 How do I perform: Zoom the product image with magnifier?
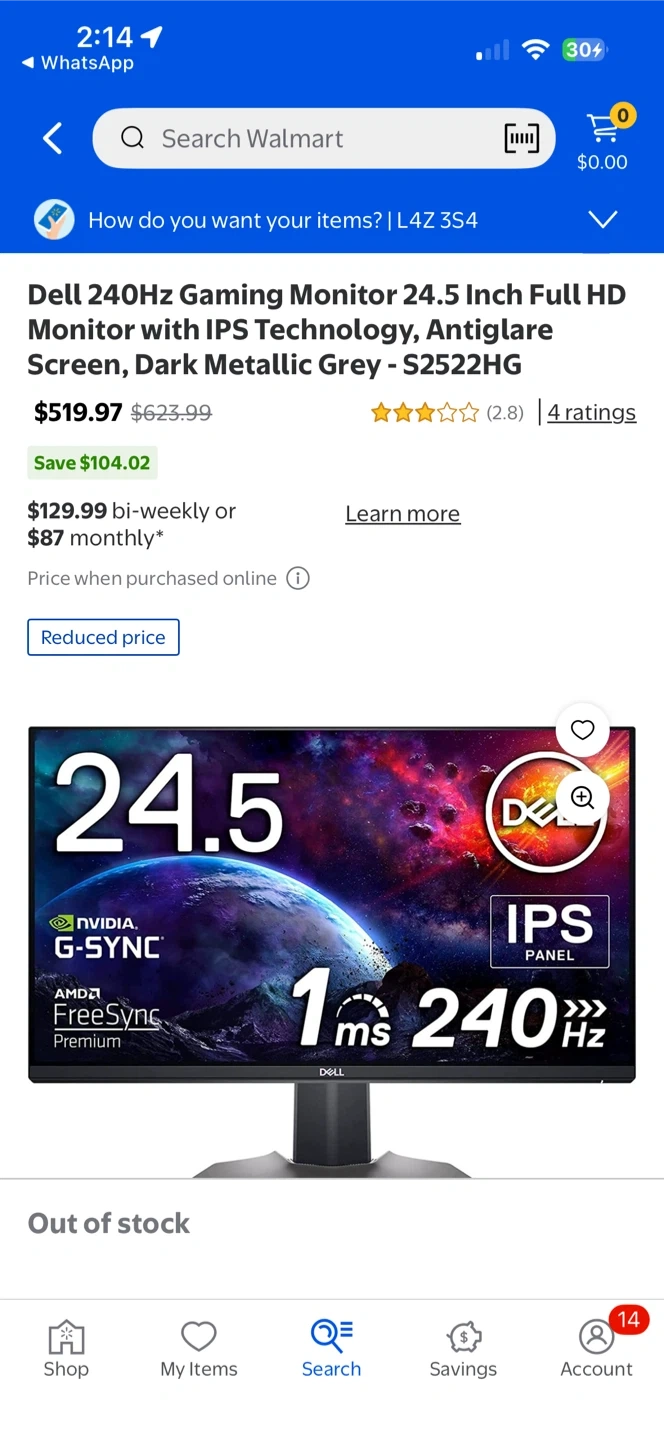click(x=582, y=797)
